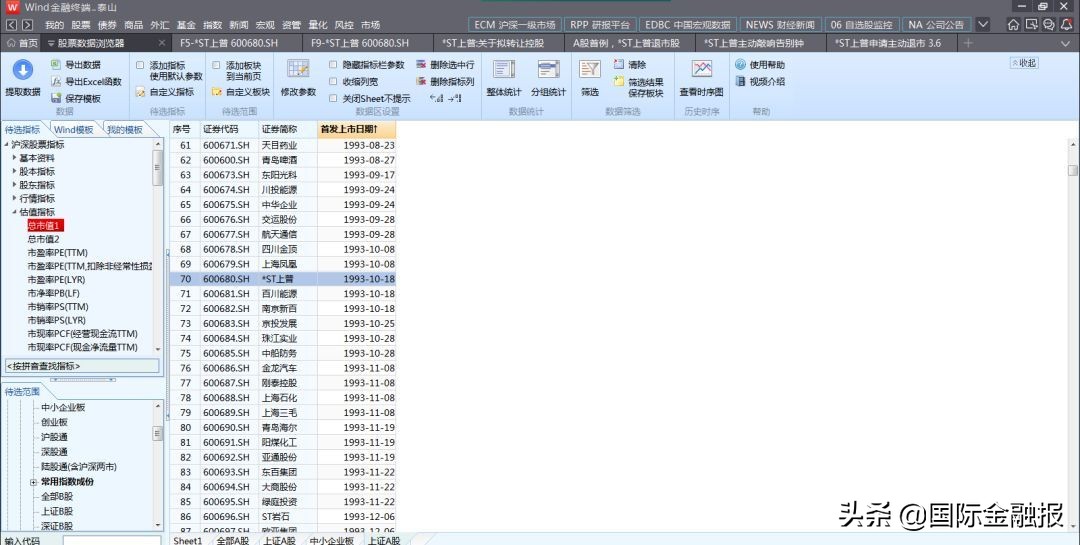Click the 中小企业板 sheet tab

pos(331,540)
